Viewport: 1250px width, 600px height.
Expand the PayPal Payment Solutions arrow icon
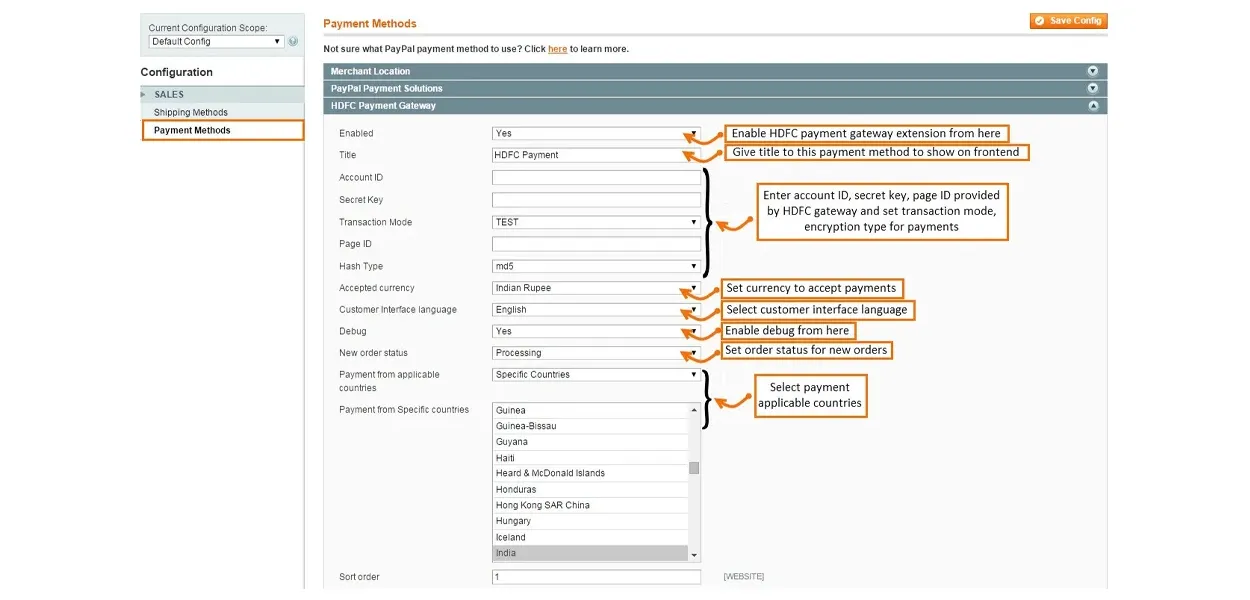coord(1092,88)
